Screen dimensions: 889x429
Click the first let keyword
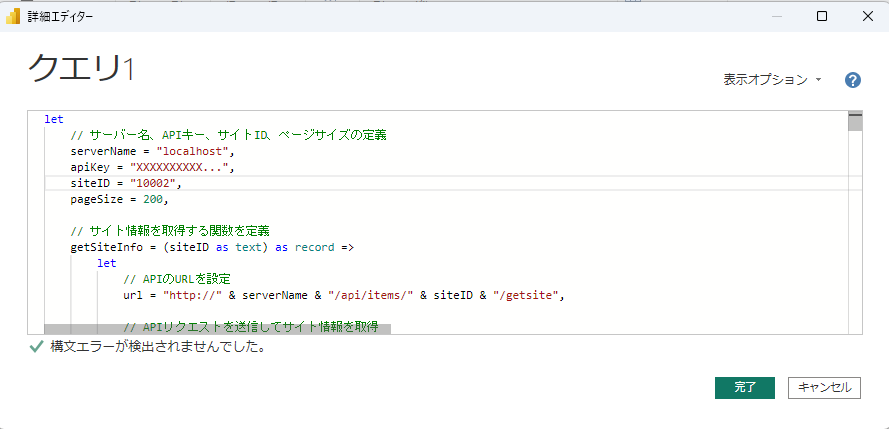point(54,120)
